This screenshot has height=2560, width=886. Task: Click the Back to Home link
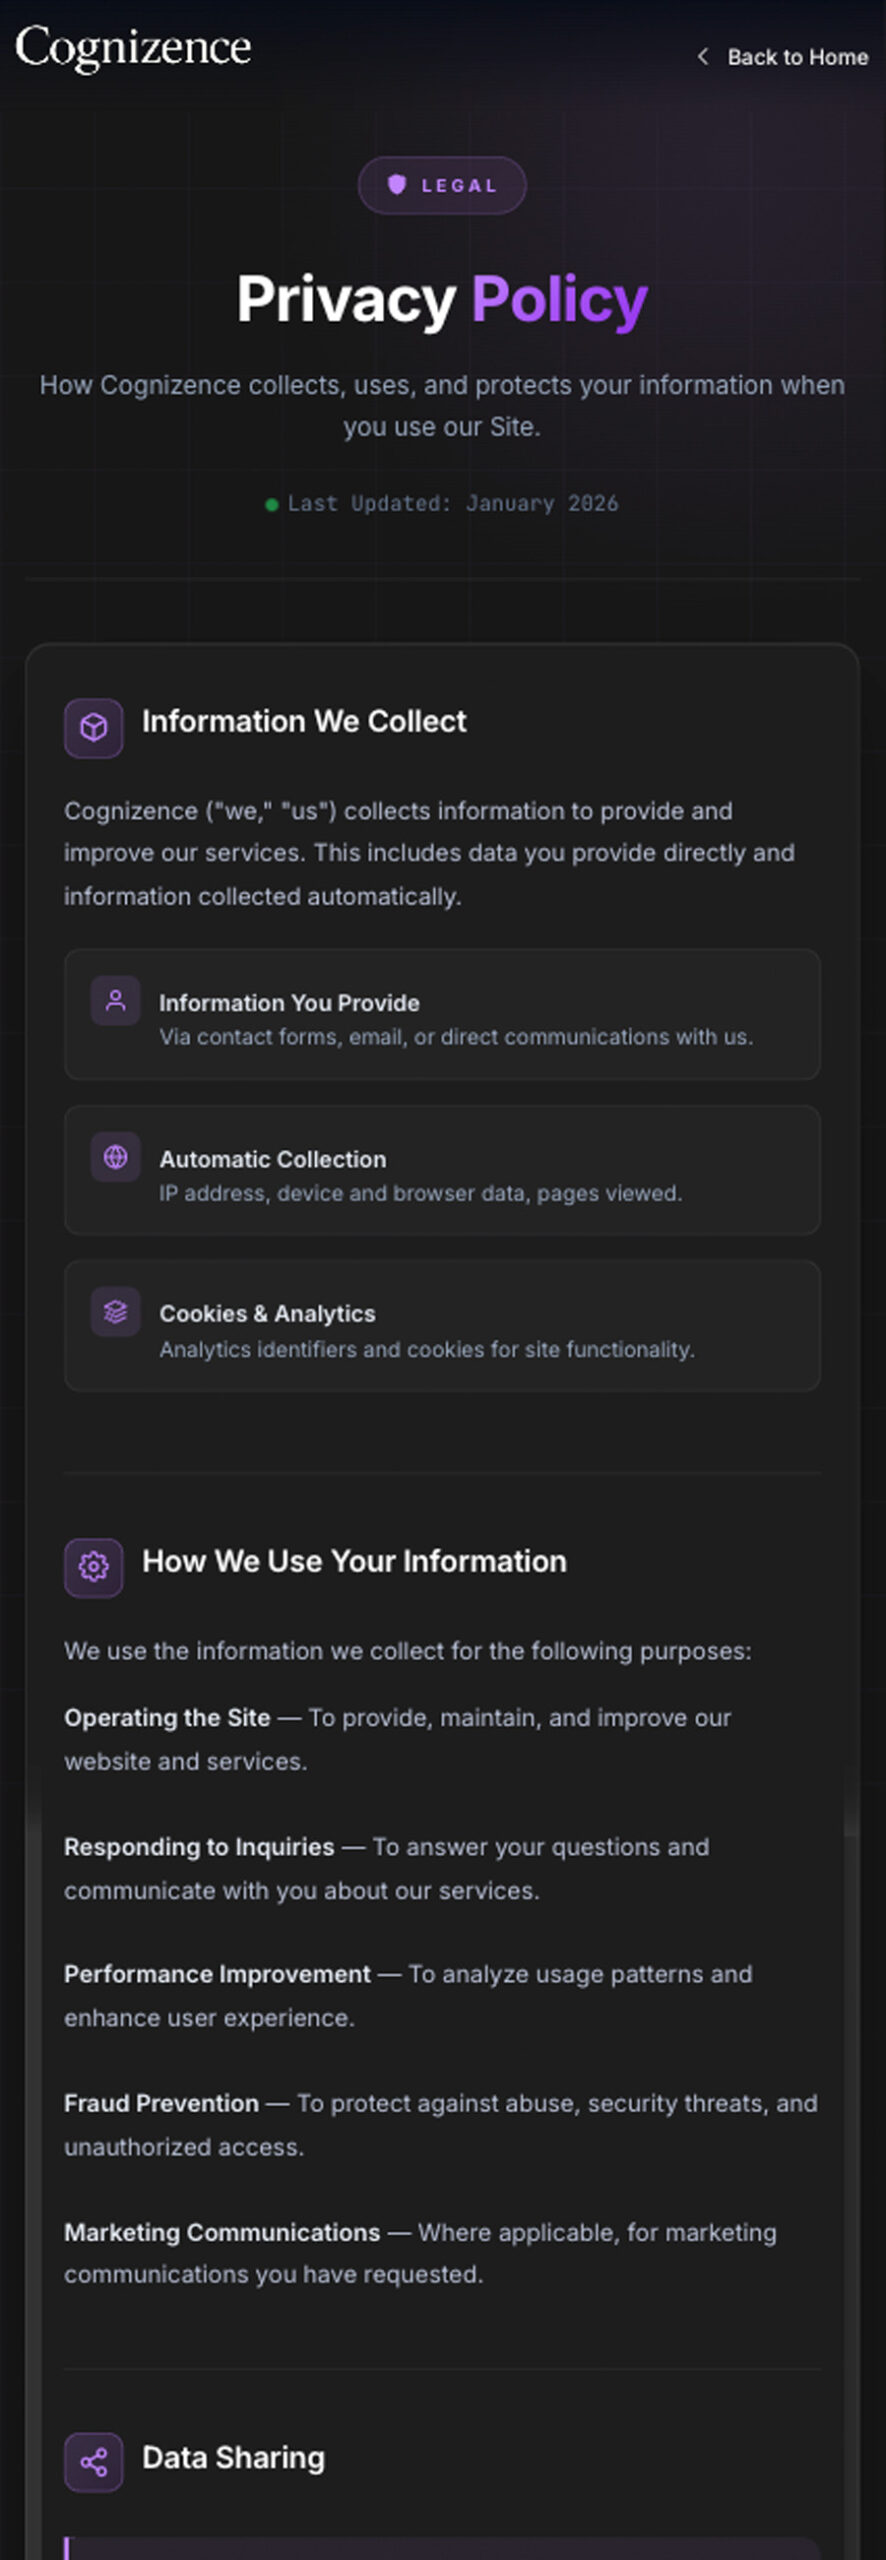pos(797,56)
